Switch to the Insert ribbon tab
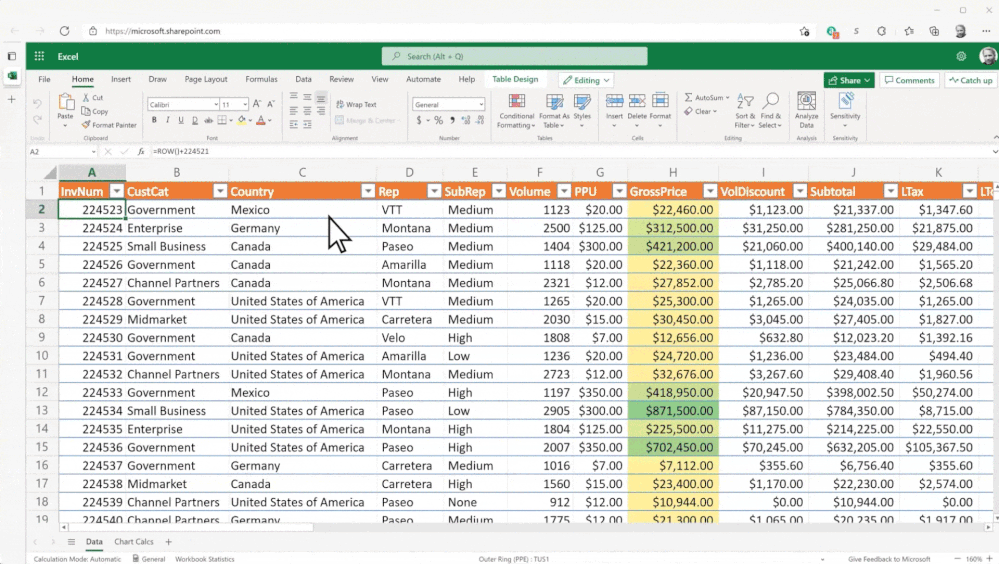The height and width of the screenshot is (564, 999). tap(120, 79)
